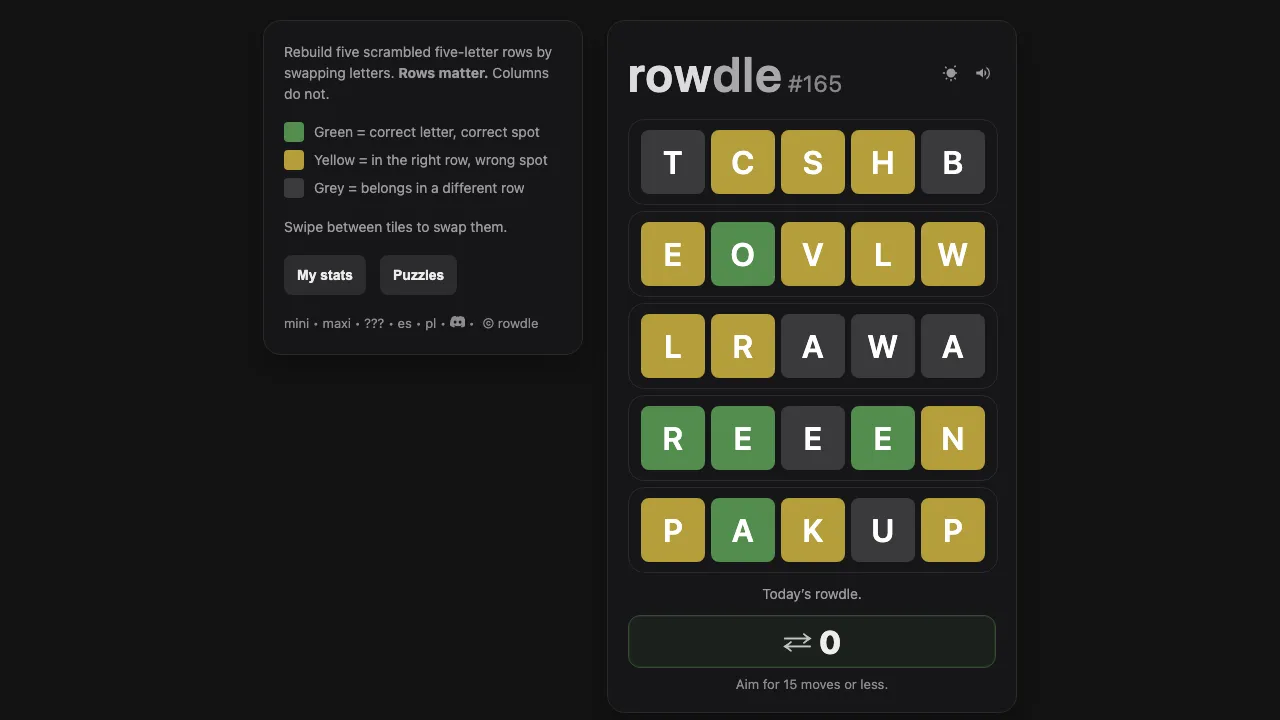Tap the yellow W tile in EOVLW row
1280x720 pixels.
(953, 254)
